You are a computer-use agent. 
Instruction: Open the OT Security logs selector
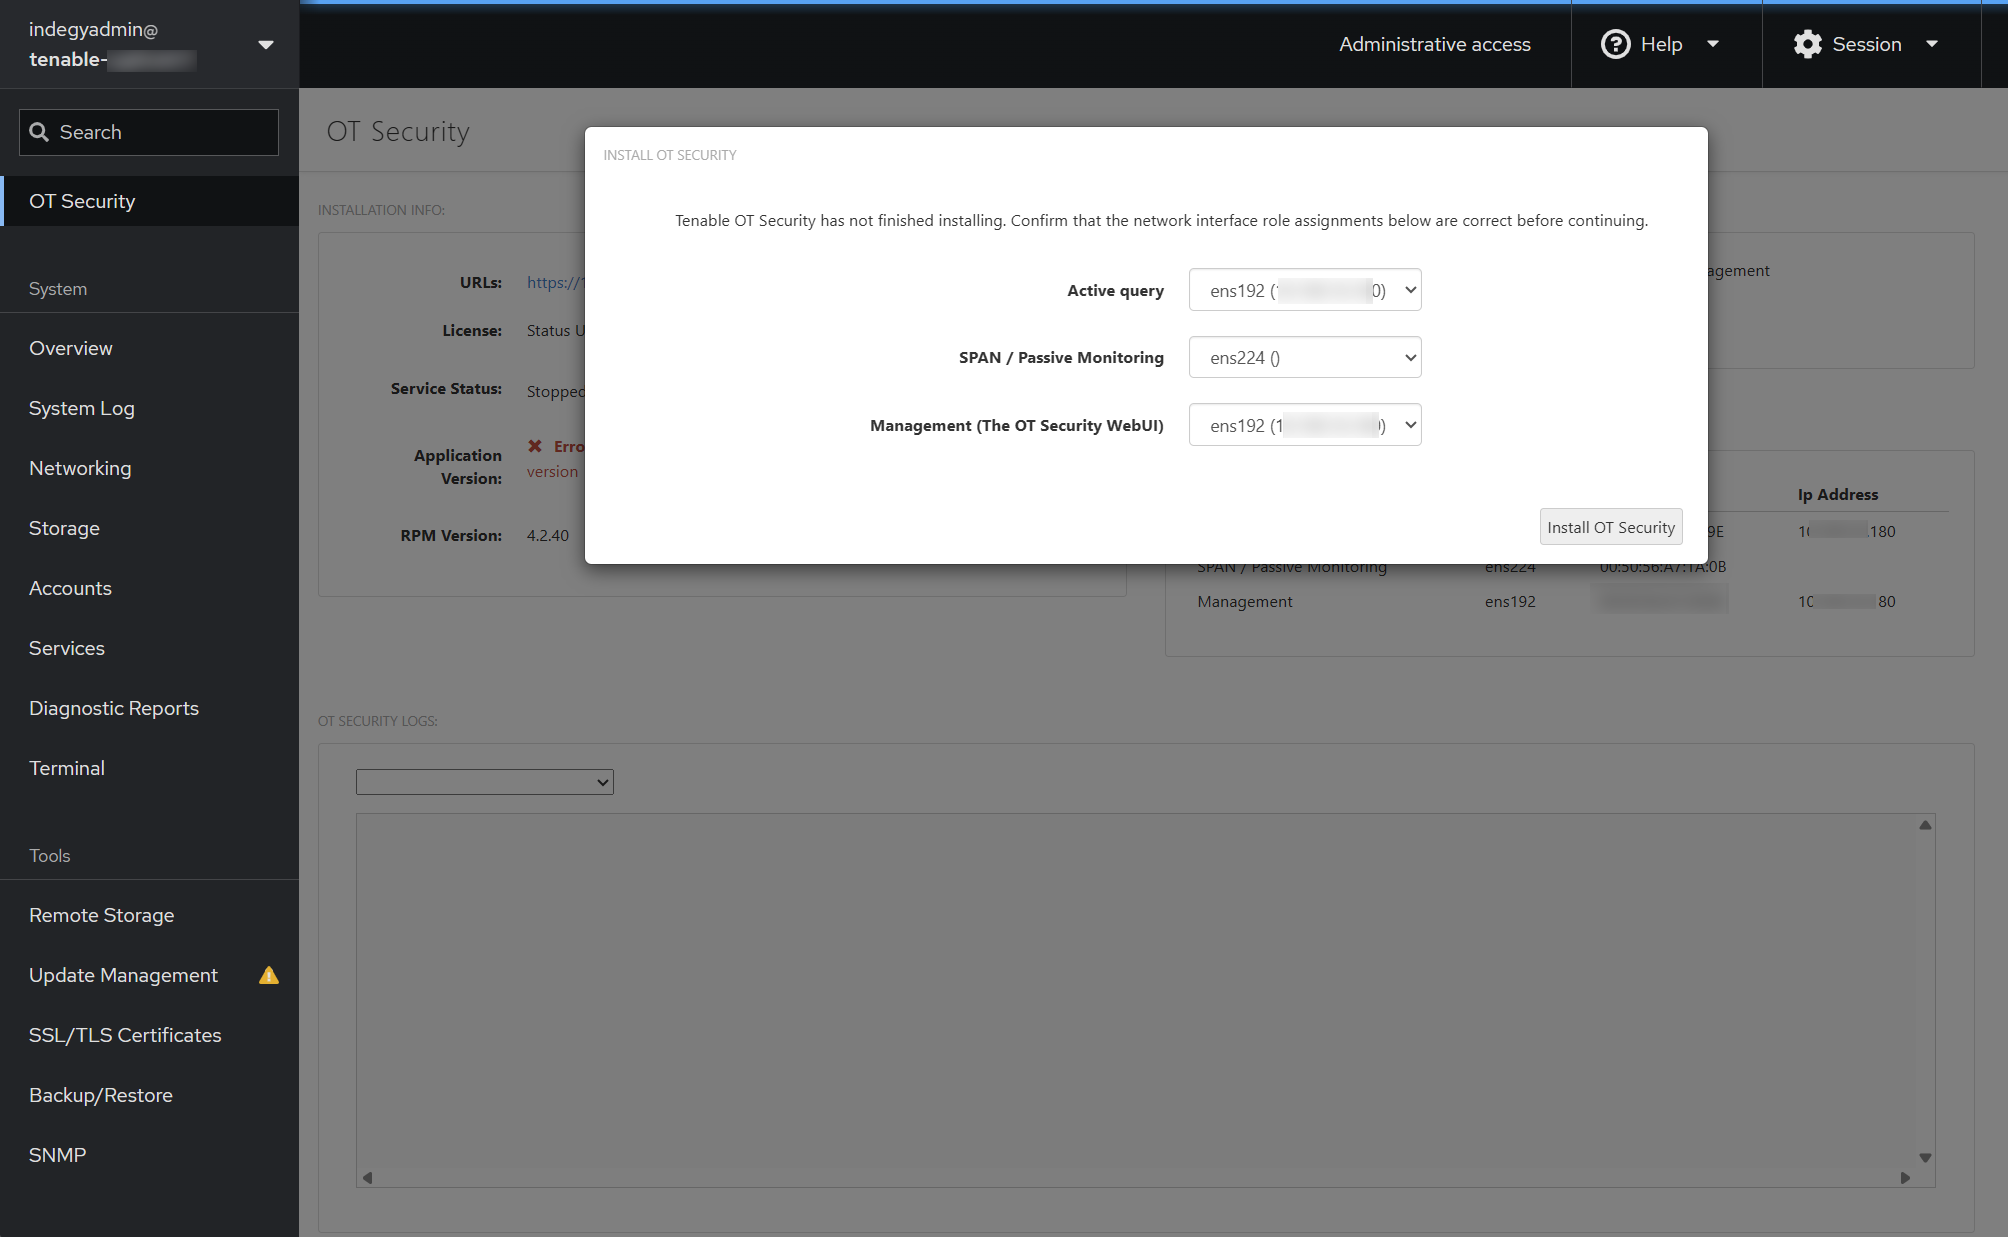[x=484, y=782]
